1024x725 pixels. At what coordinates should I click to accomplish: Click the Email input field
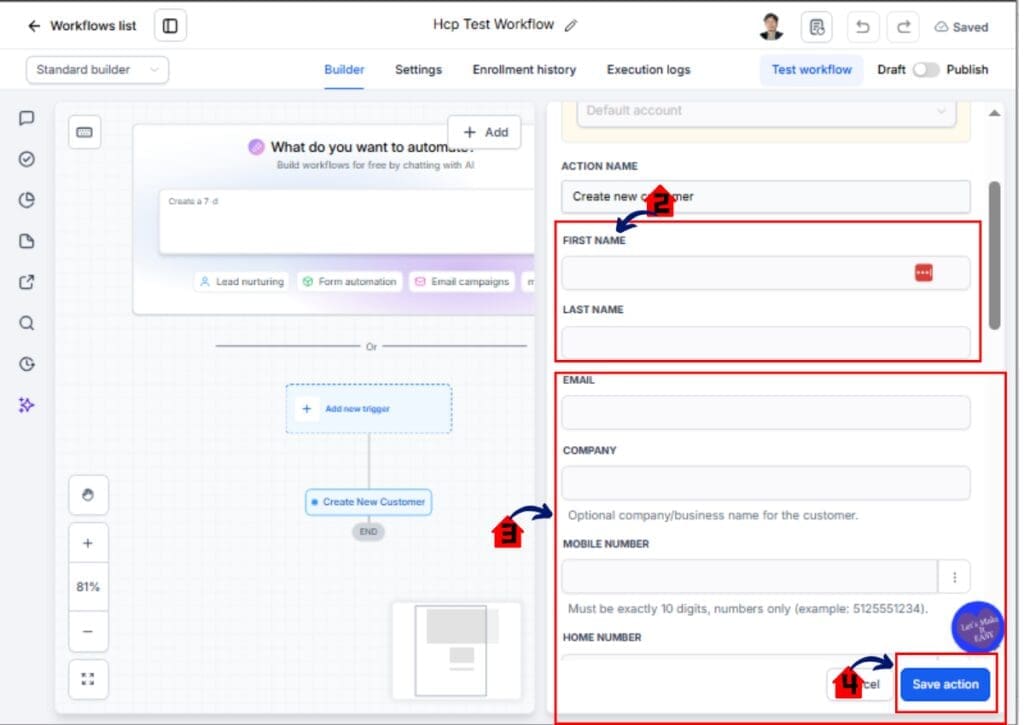coord(765,413)
